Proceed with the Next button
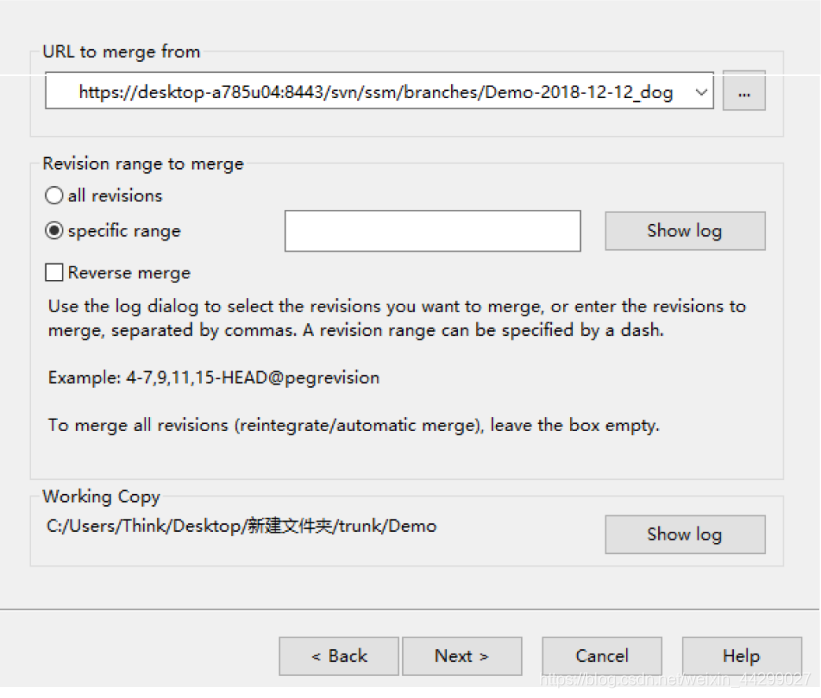Image resolution: width=821 pixels, height=698 pixels. pyautogui.click(x=462, y=656)
